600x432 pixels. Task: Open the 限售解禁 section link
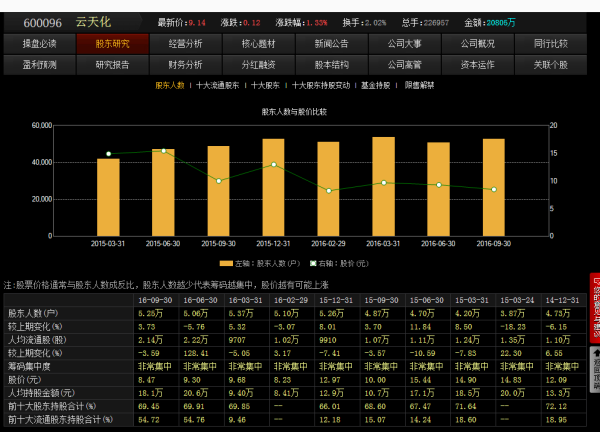click(x=419, y=85)
